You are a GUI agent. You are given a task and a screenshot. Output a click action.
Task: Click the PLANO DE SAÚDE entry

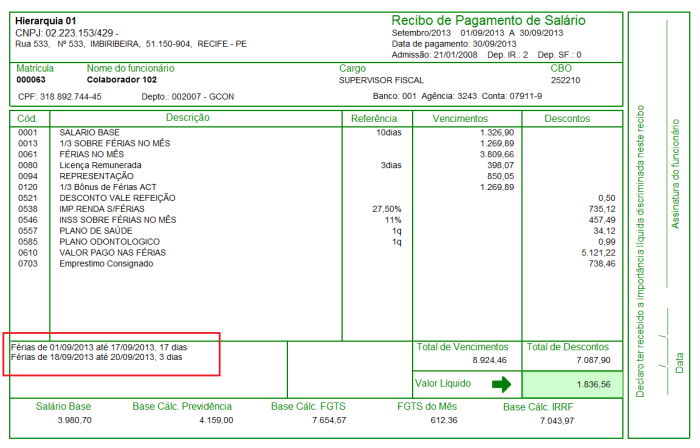coord(98,230)
